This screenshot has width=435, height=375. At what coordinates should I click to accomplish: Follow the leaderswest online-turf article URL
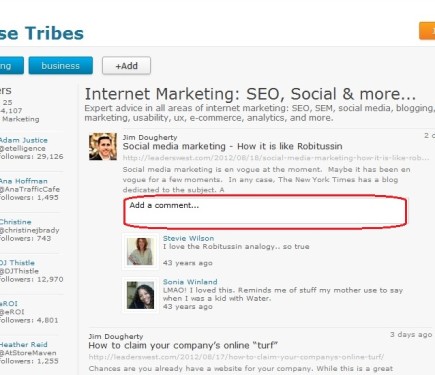tap(236, 357)
